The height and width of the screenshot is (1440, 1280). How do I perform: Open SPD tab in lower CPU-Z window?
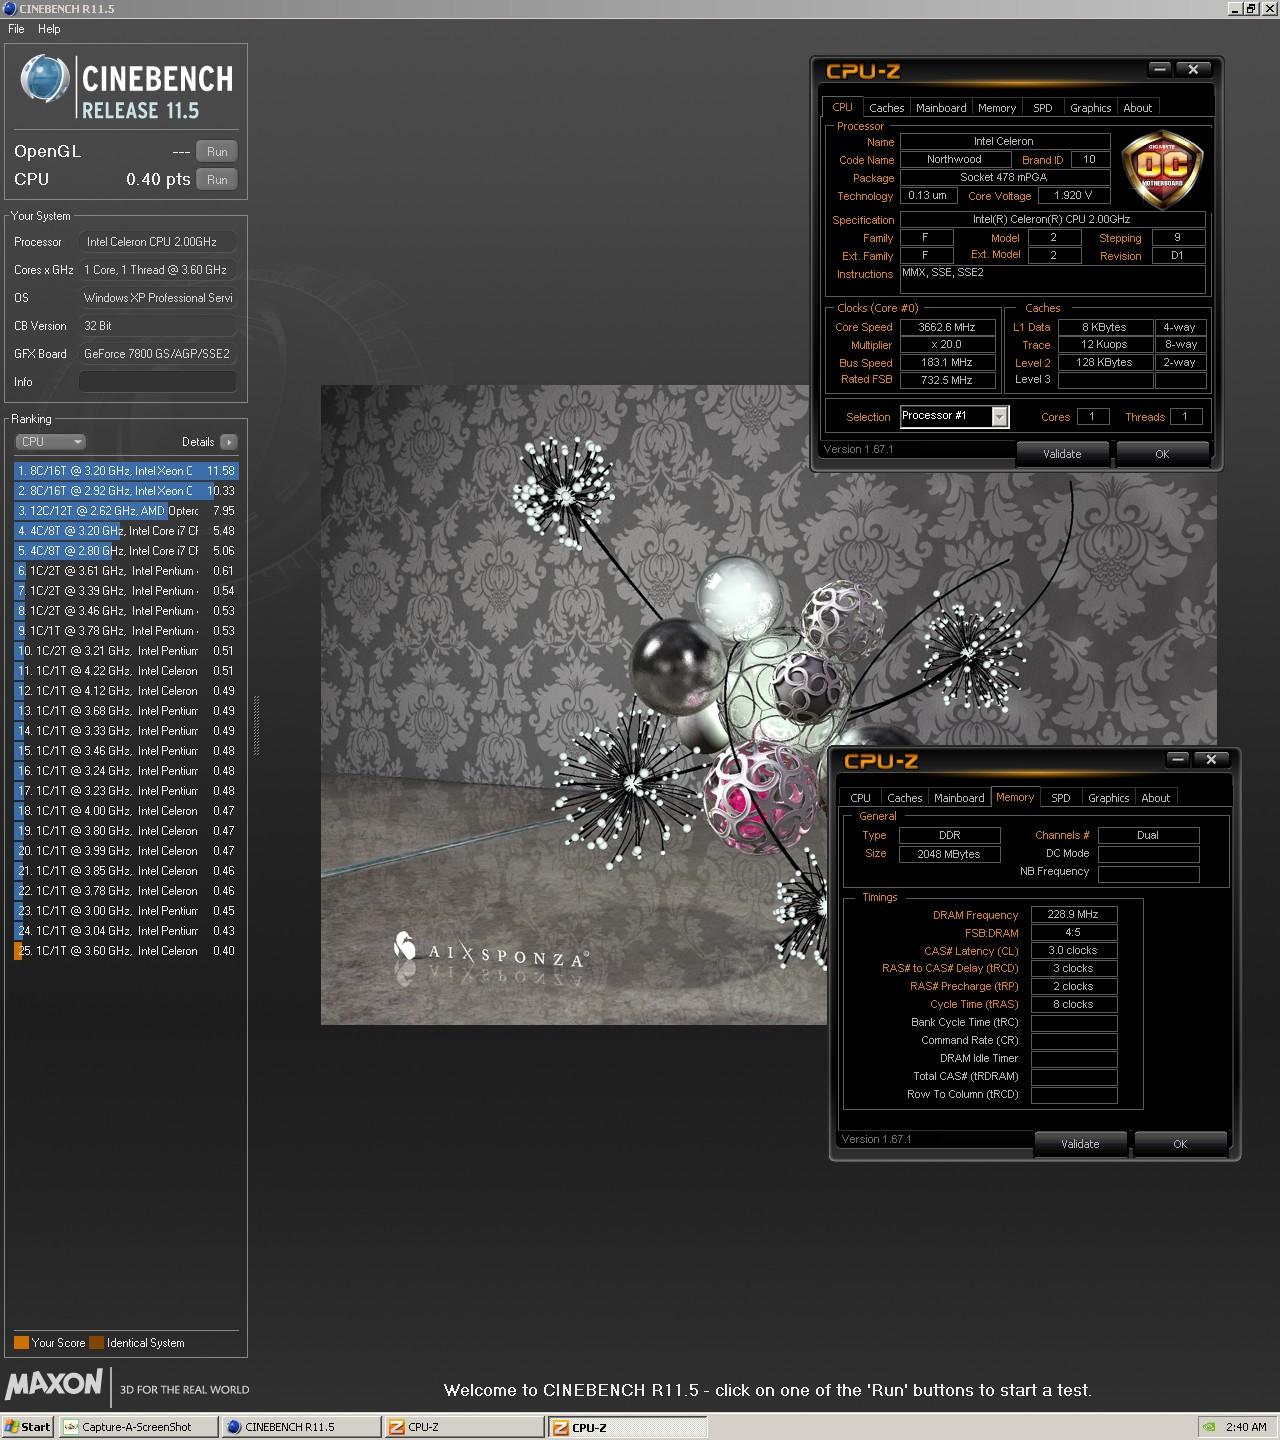pos(1061,798)
